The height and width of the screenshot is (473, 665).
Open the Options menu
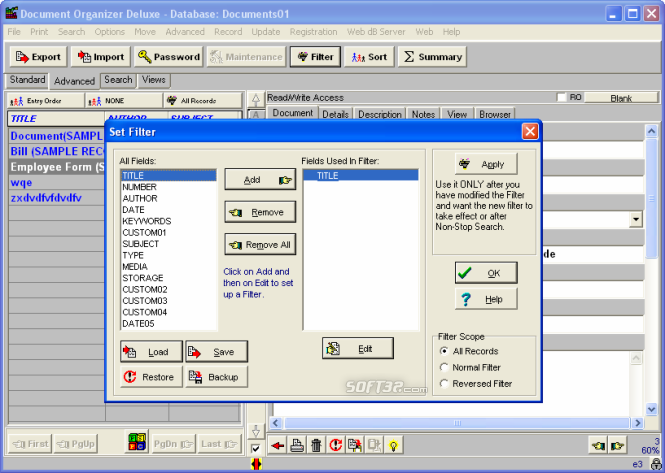pos(109,32)
